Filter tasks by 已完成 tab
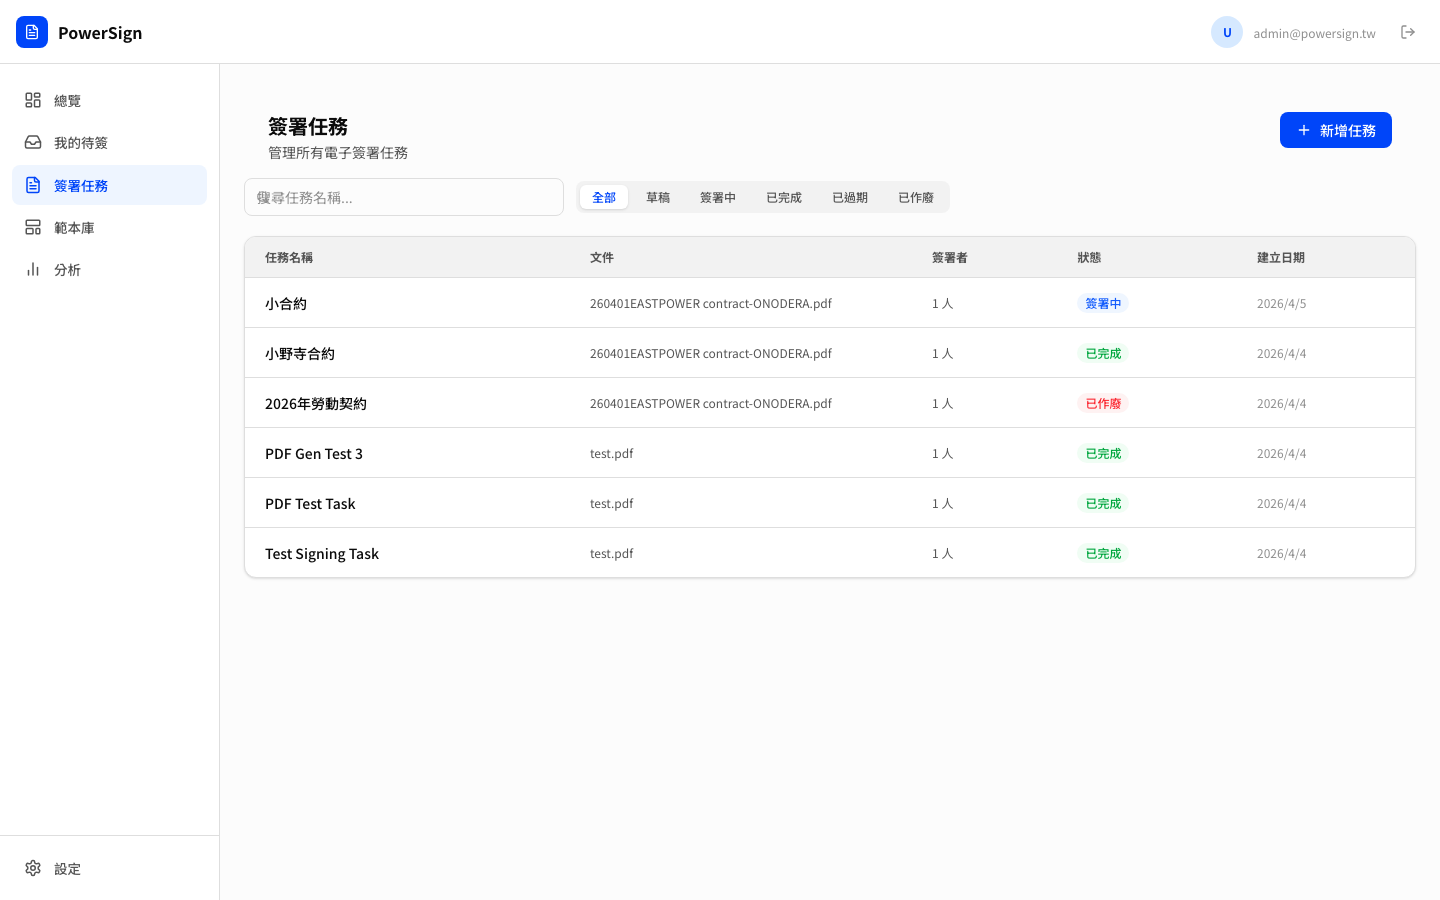This screenshot has width=1440, height=900. point(783,197)
